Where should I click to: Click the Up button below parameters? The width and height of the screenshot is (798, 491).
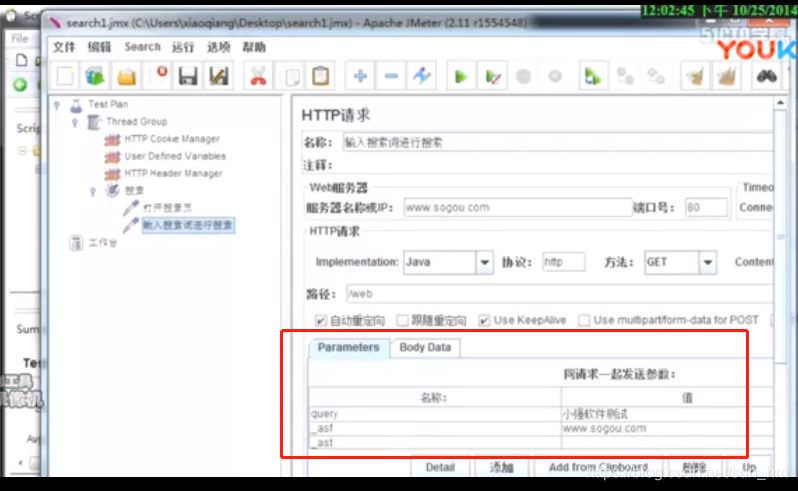pyautogui.click(x=749, y=467)
